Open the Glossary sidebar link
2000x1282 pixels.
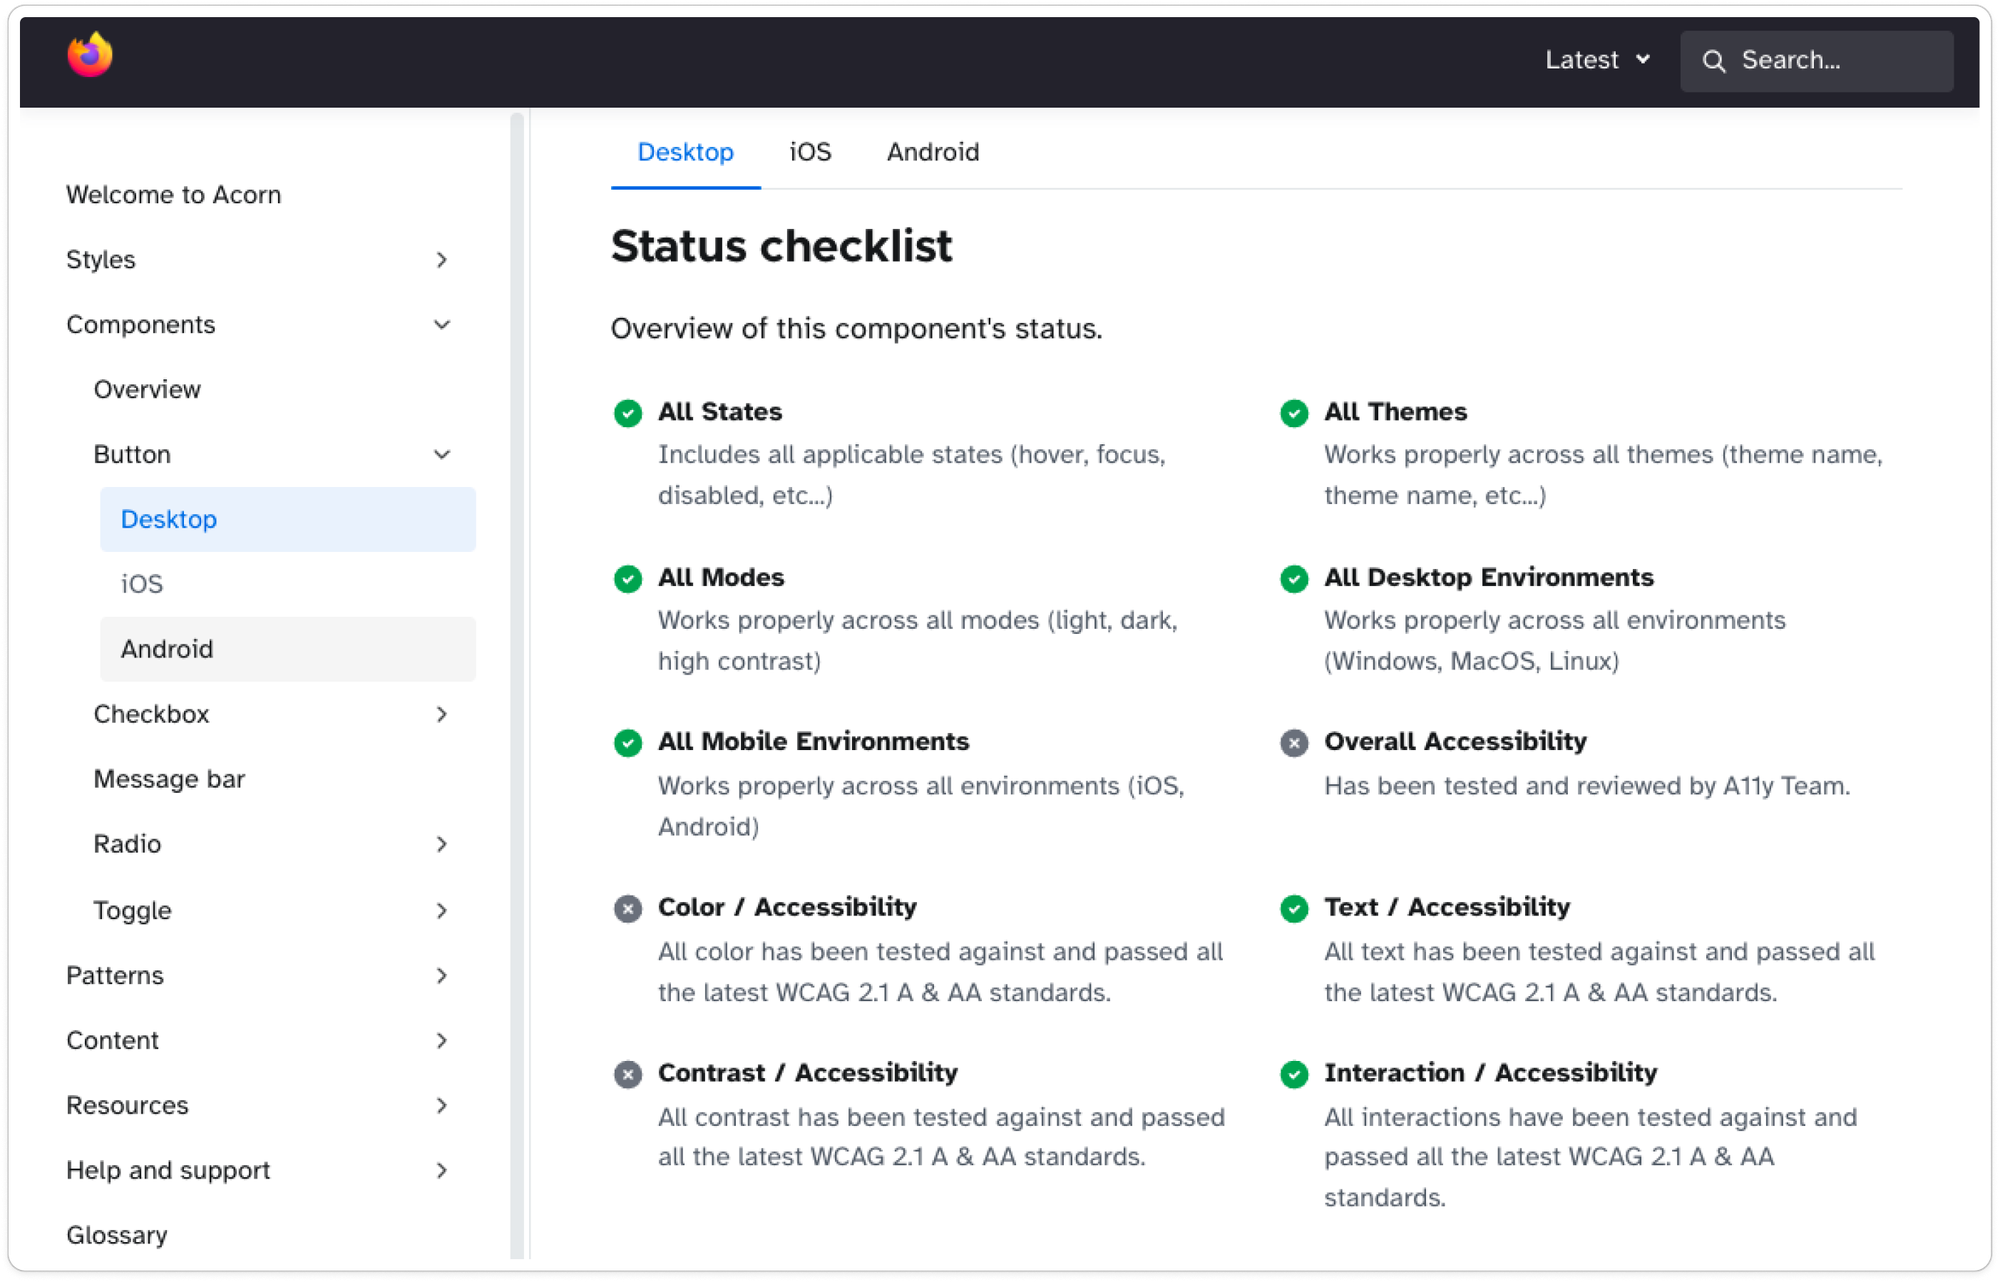click(117, 1235)
